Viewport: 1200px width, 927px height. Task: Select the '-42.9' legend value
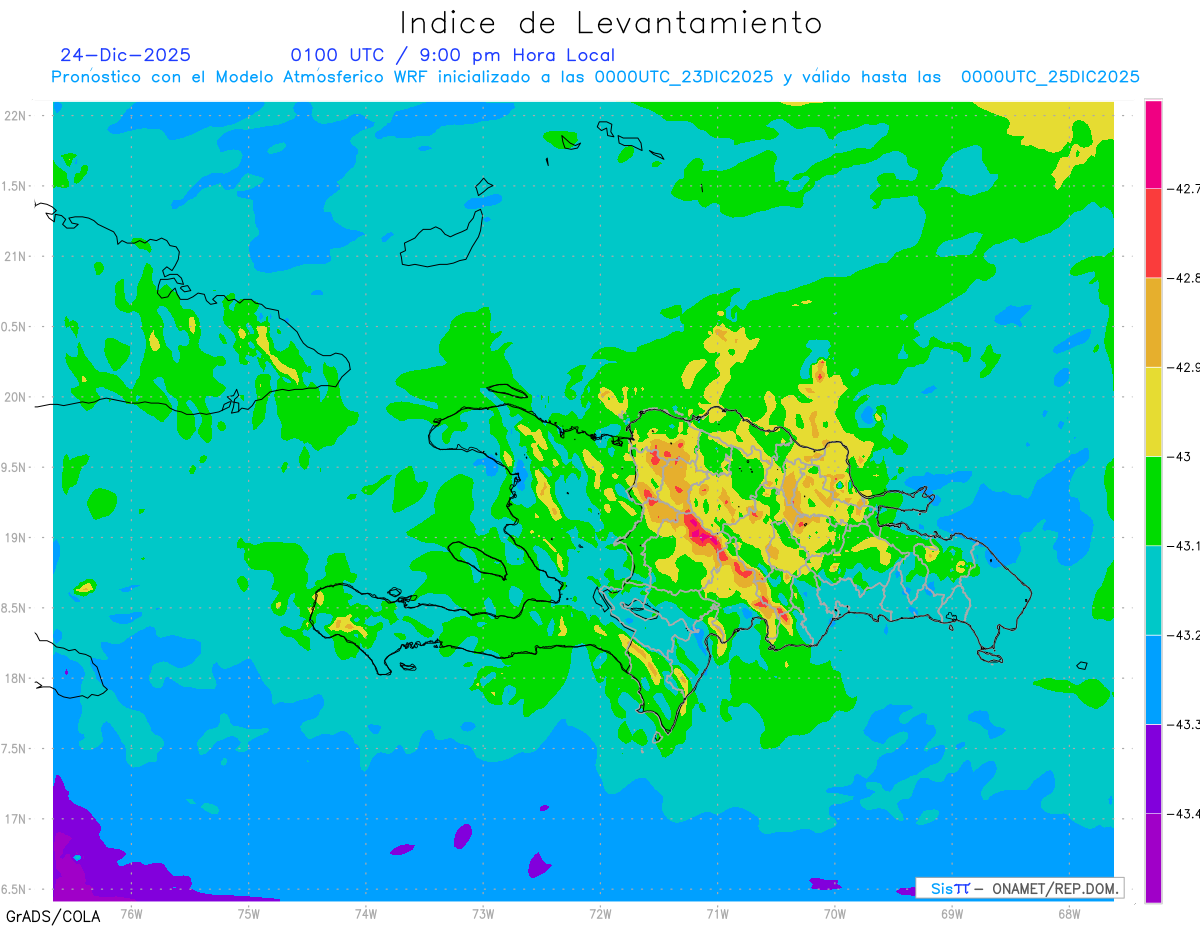(1185, 367)
